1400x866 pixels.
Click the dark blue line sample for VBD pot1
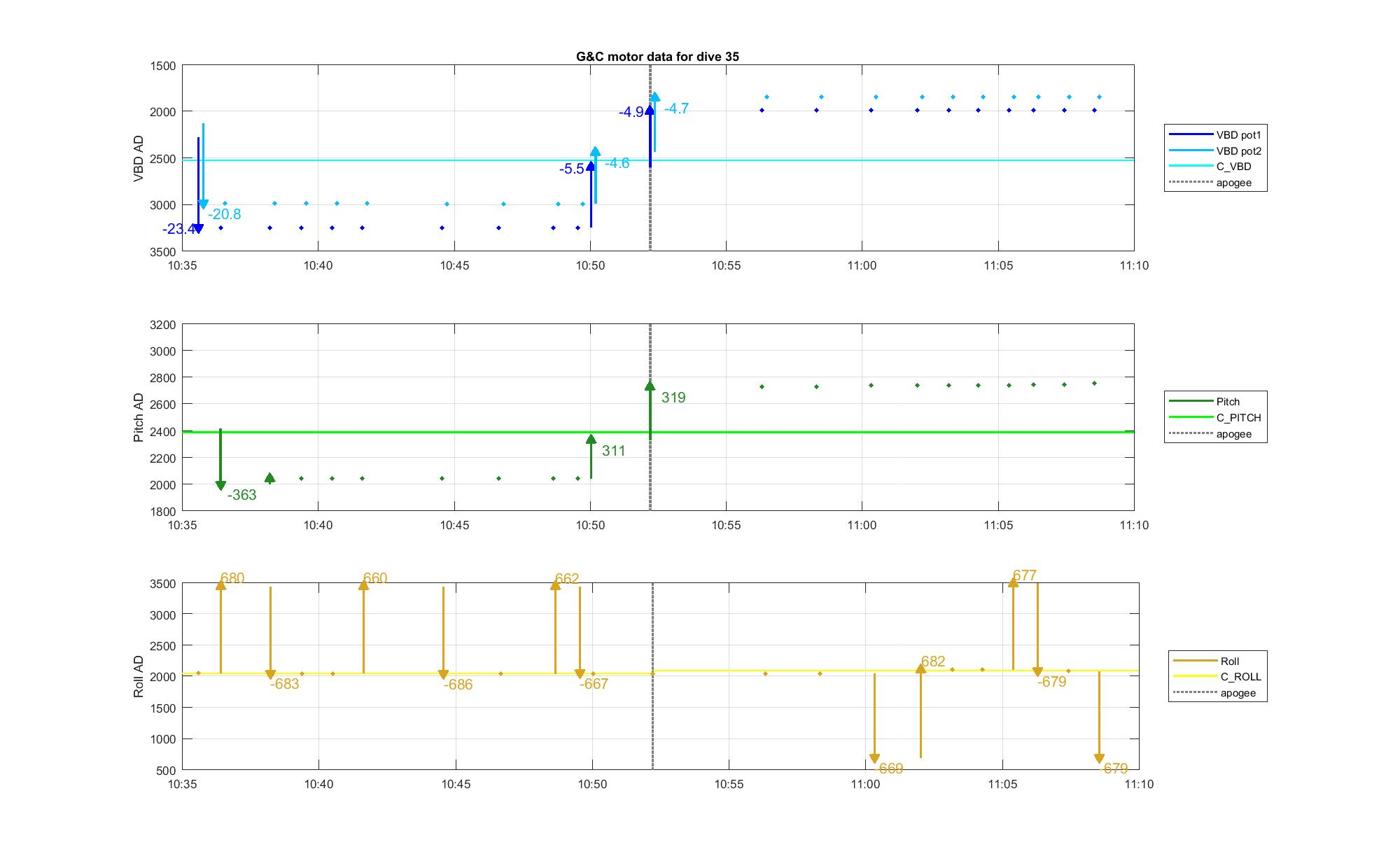coord(1190,135)
